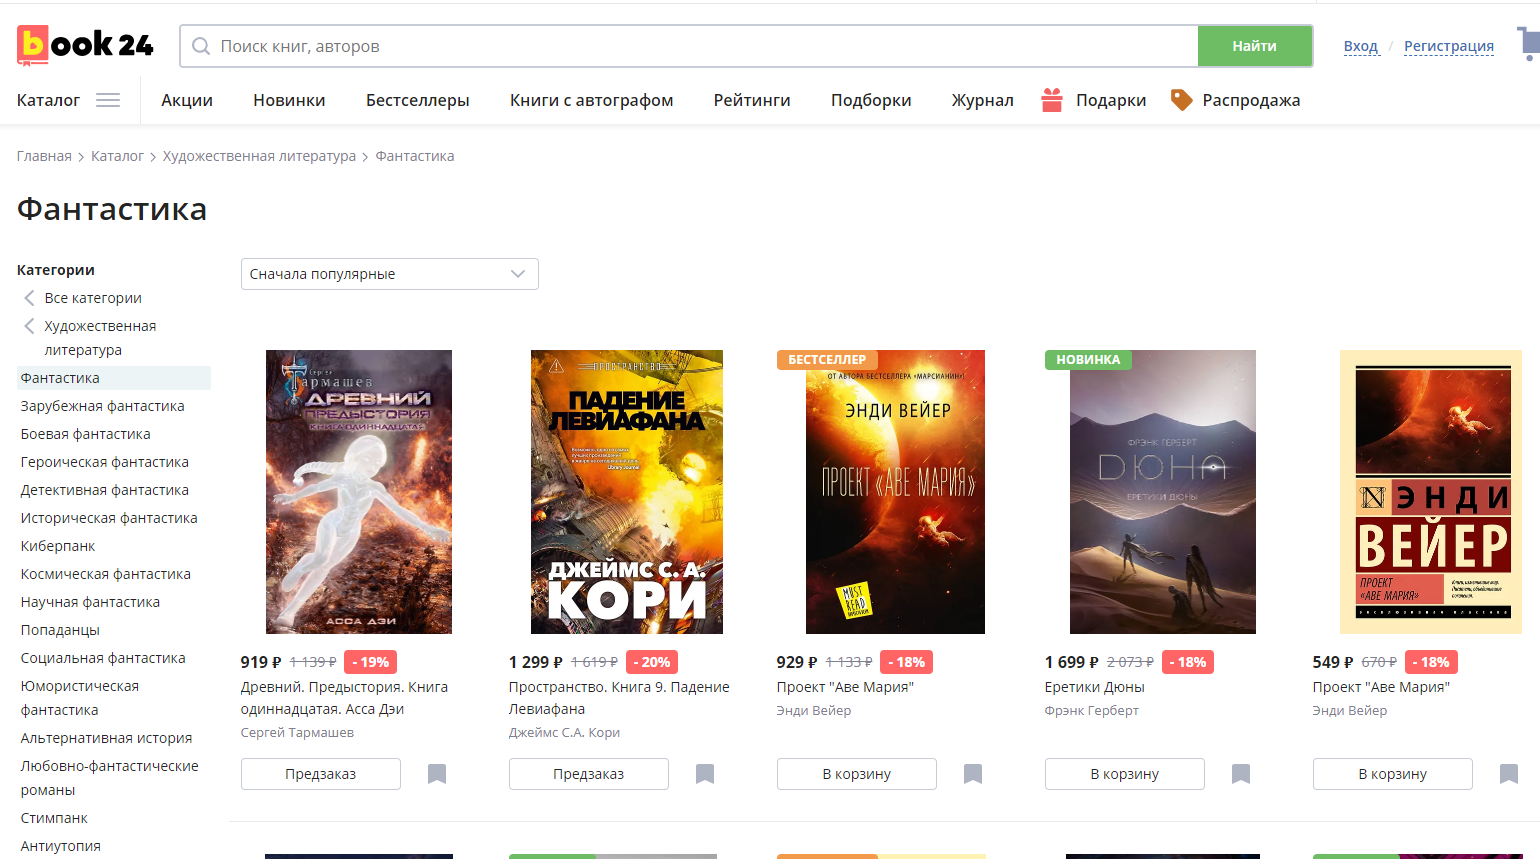Bookmark Проект "Аве Мария" priced 549 ₽
The image size is (1540, 859).
(x=1509, y=774)
